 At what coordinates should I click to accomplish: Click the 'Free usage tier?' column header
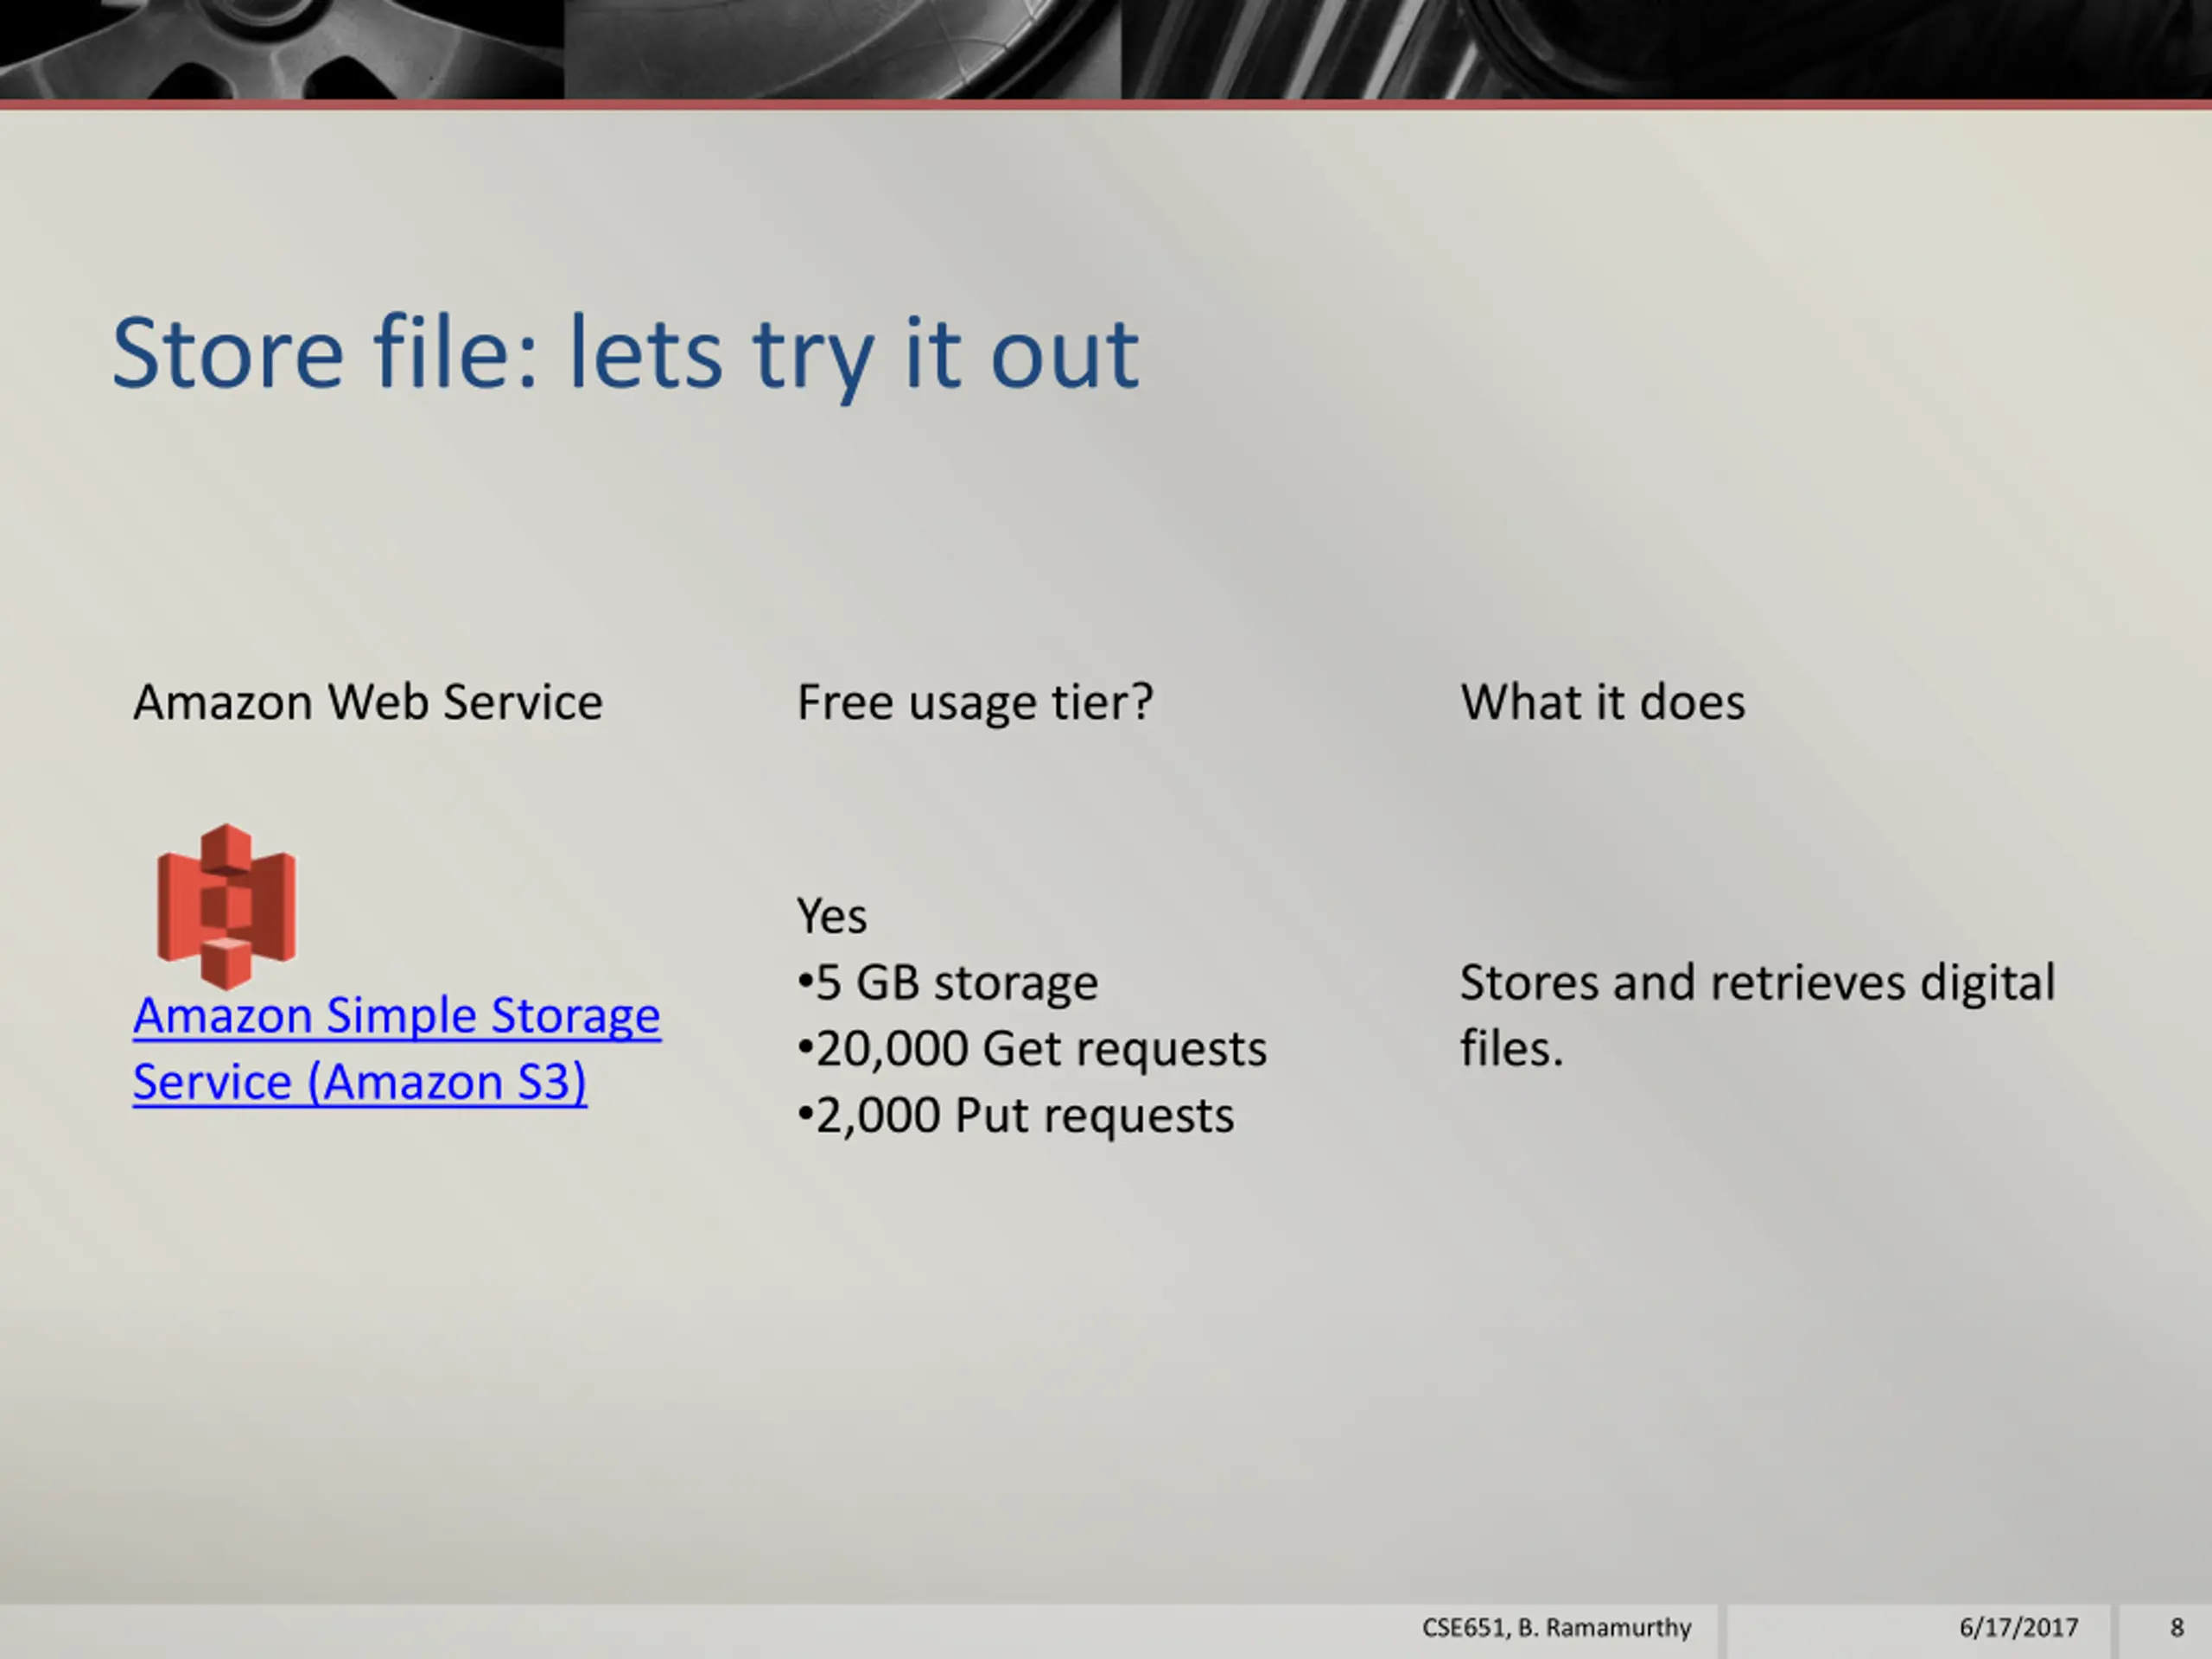(x=975, y=702)
